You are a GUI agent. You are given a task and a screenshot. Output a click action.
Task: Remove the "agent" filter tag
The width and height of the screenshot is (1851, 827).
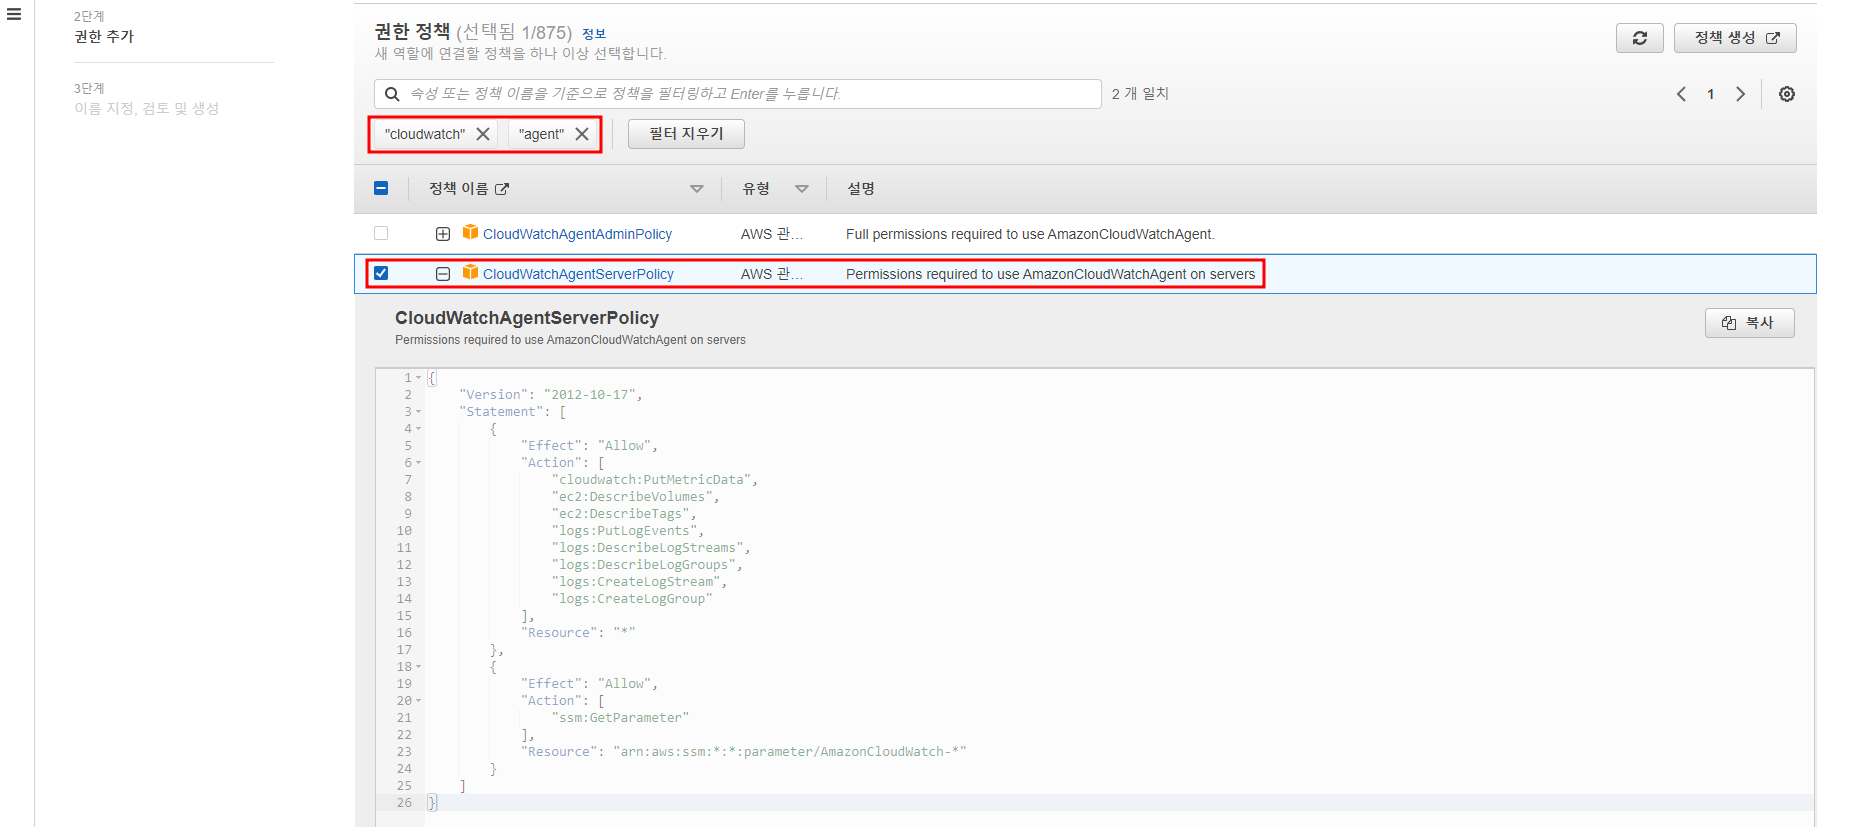[x=582, y=134]
